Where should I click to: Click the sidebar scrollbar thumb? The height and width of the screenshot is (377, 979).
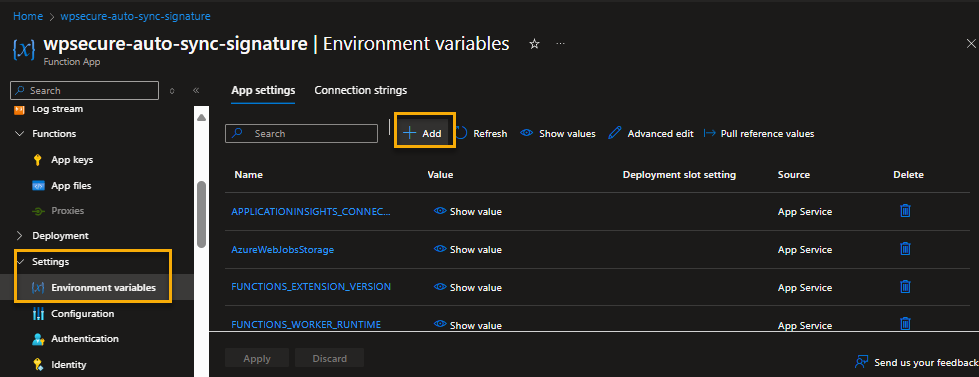[201, 214]
